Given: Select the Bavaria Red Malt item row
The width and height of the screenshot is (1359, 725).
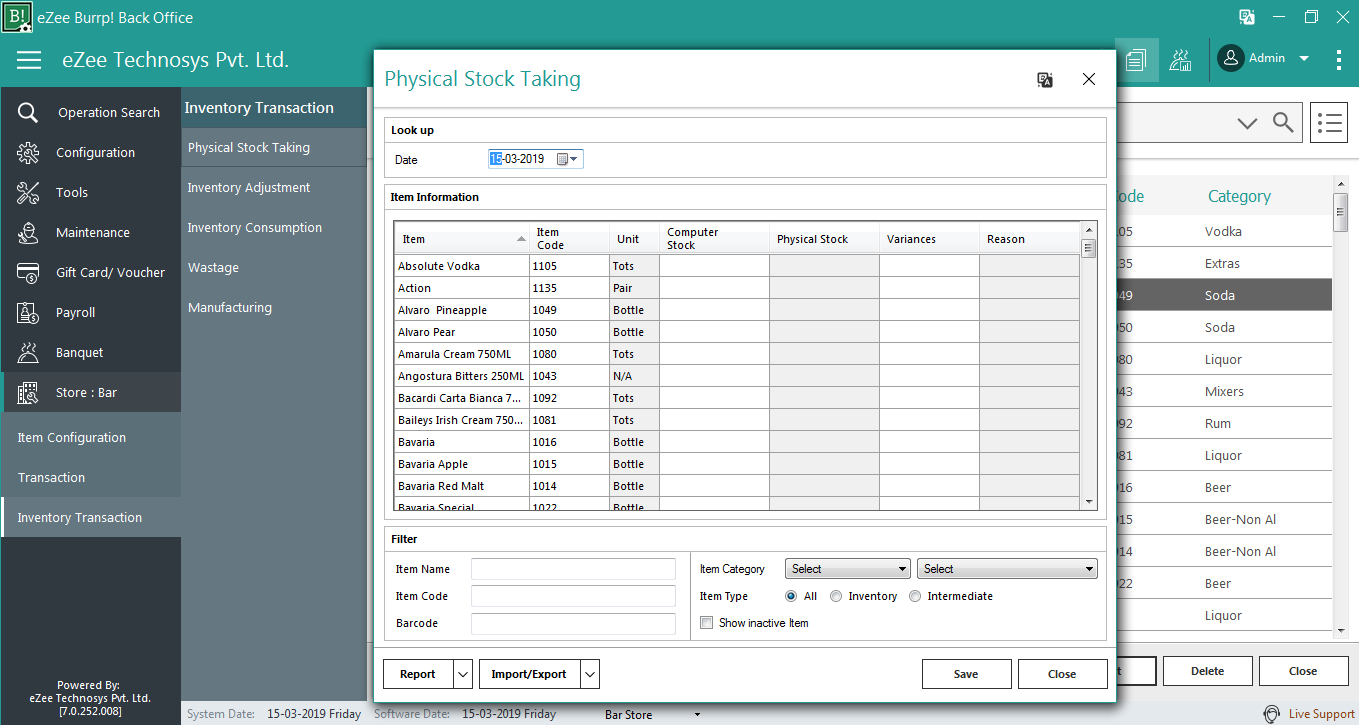Looking at the screenshot, I should [737, 486].
